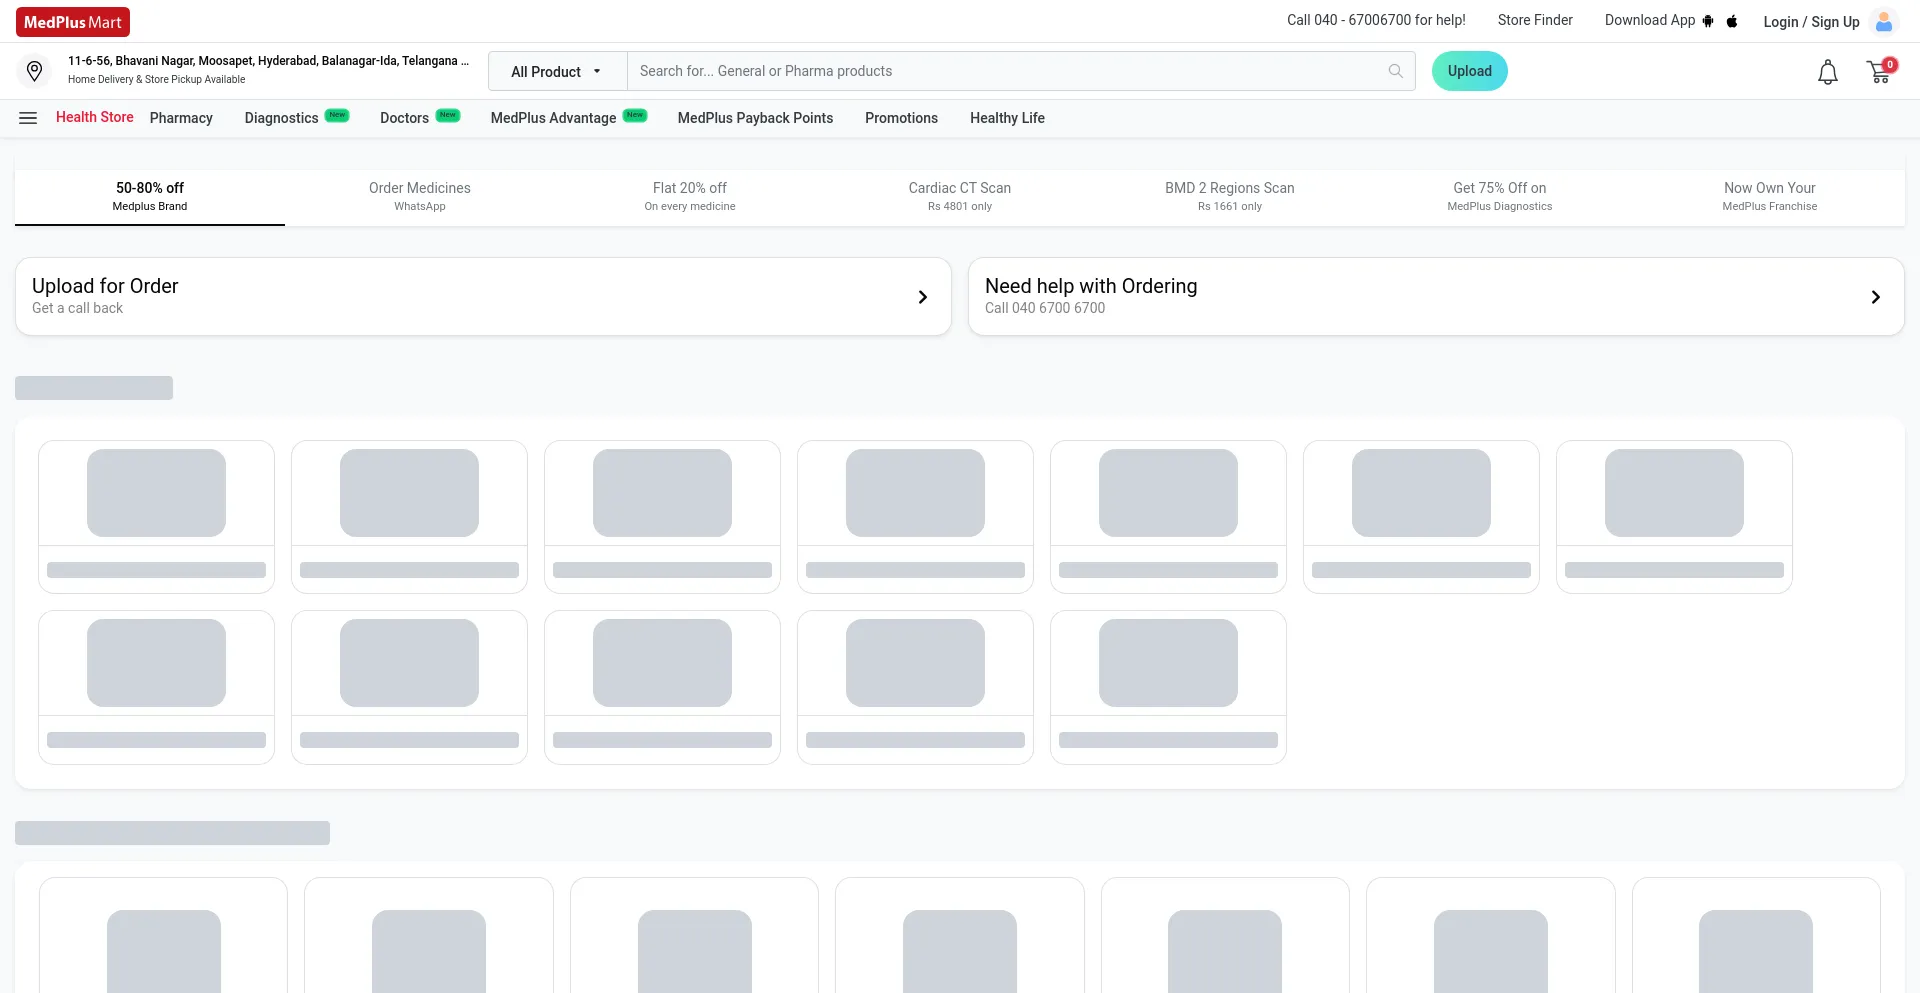
Task: Click the MedPlus Mart logo
Action: (73, 22)
